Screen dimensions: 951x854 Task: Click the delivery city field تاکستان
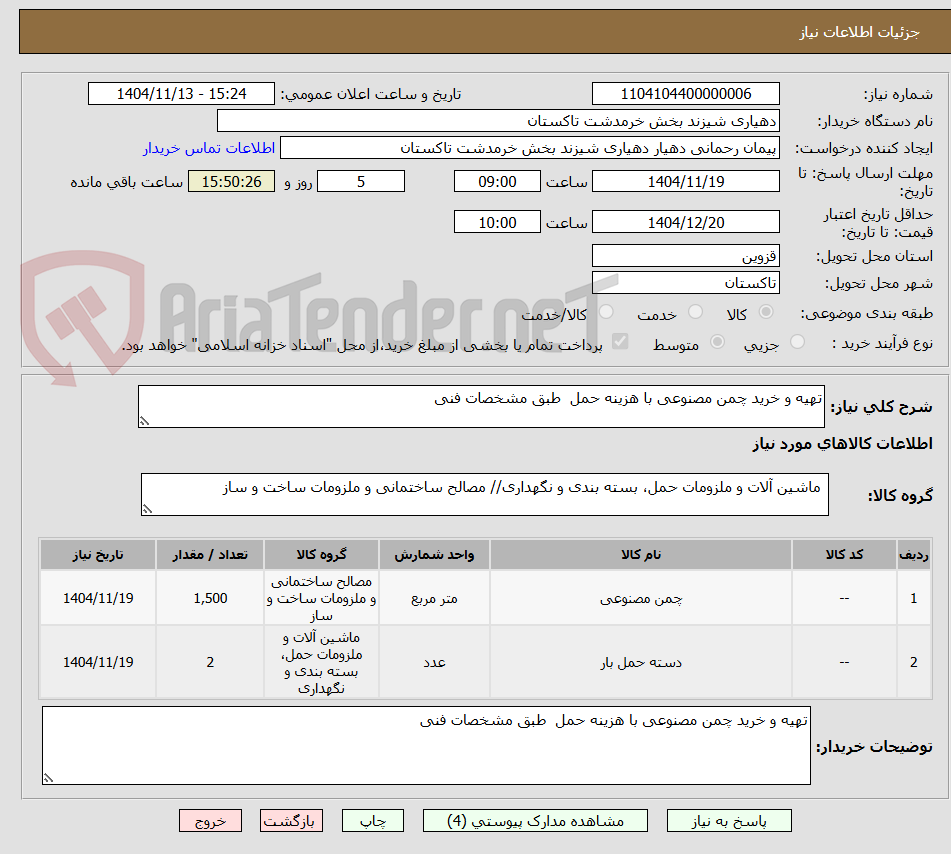click(685, 283)
